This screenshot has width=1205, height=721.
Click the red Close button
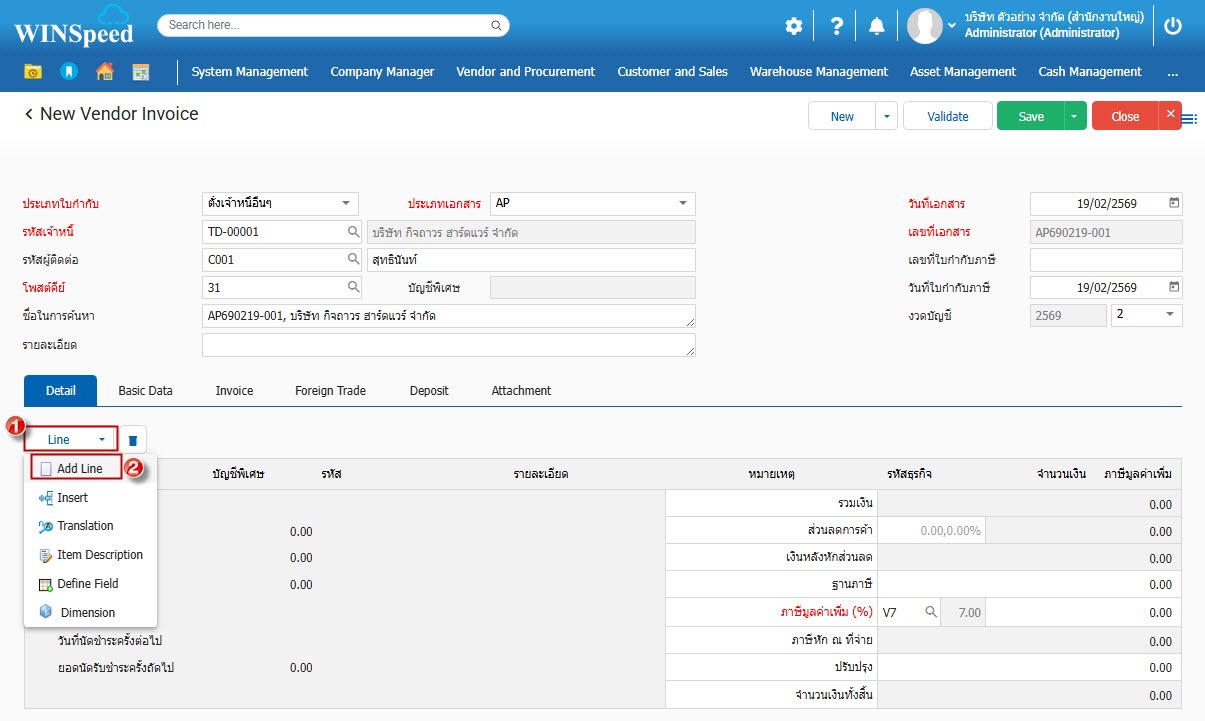point(1124,117)
